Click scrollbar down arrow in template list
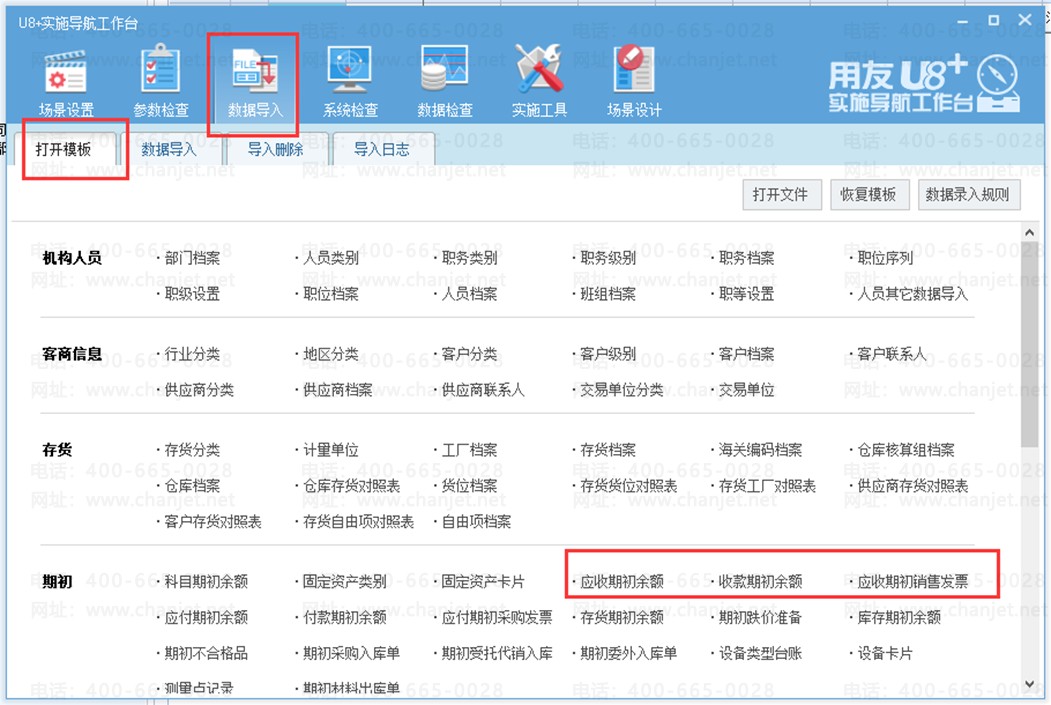Viewport: 1051px width, 705px height. click(1030, 684)
